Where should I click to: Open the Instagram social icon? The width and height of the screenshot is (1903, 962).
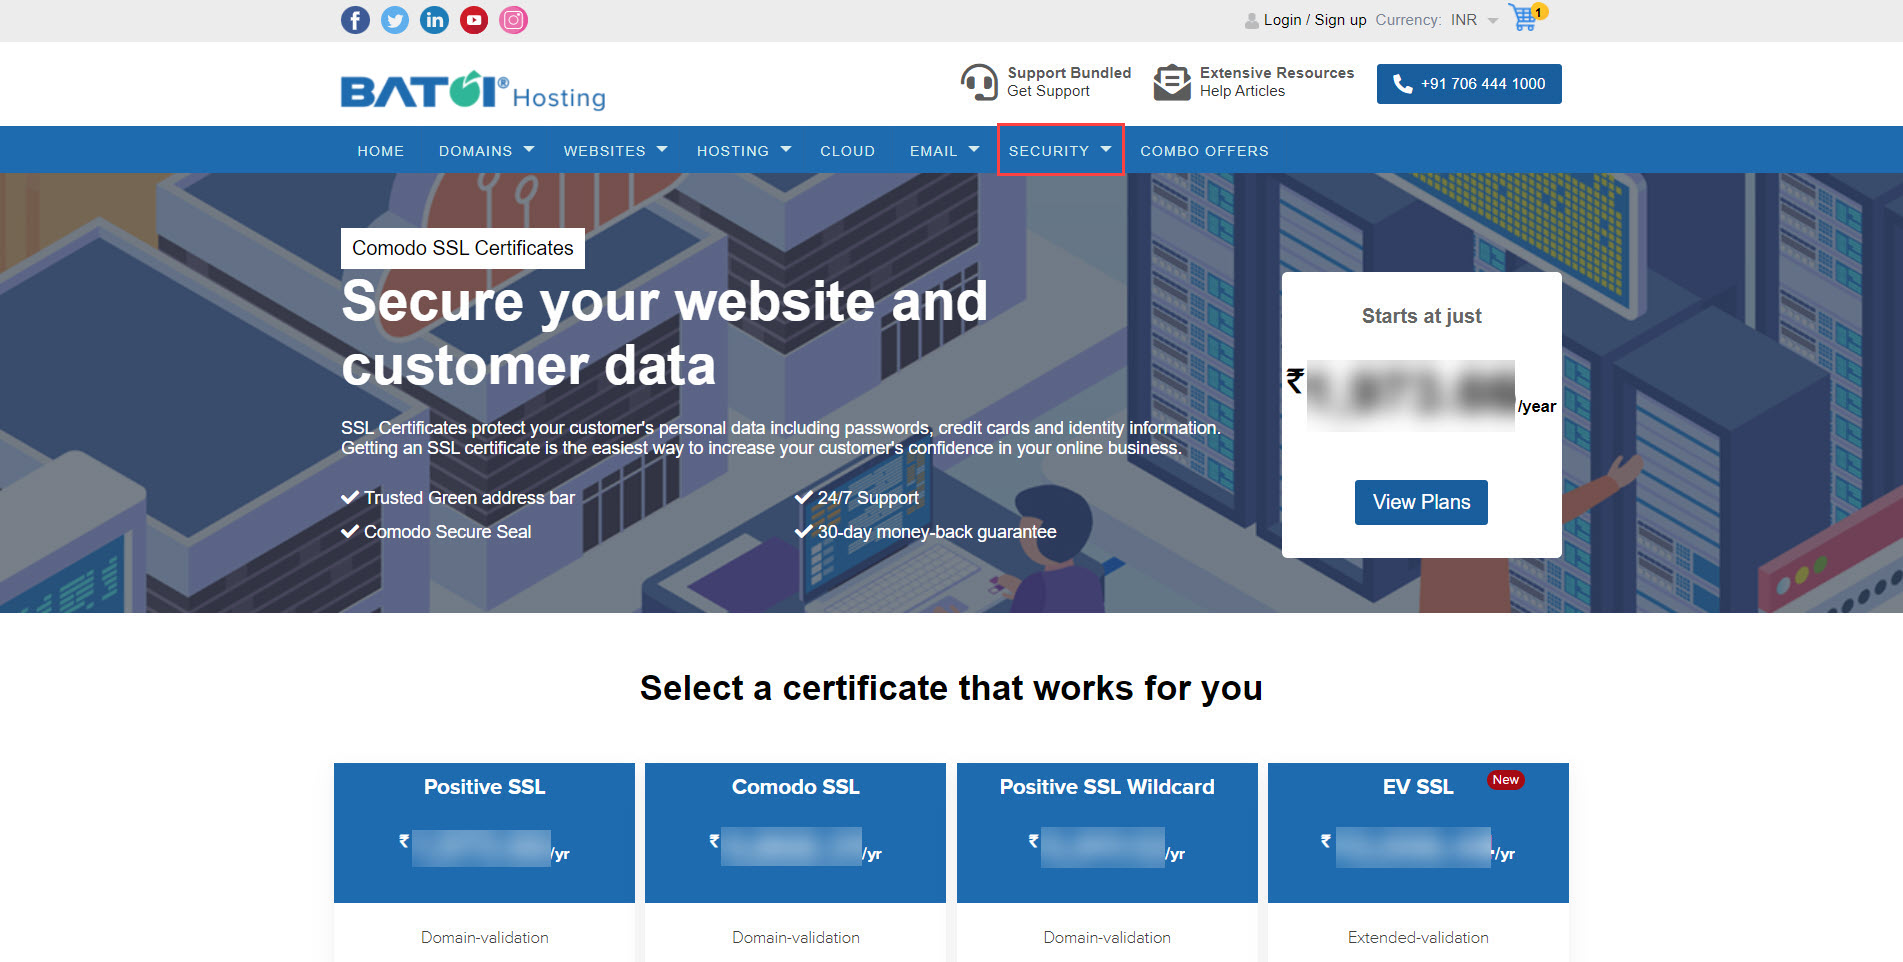pos(513,20)
